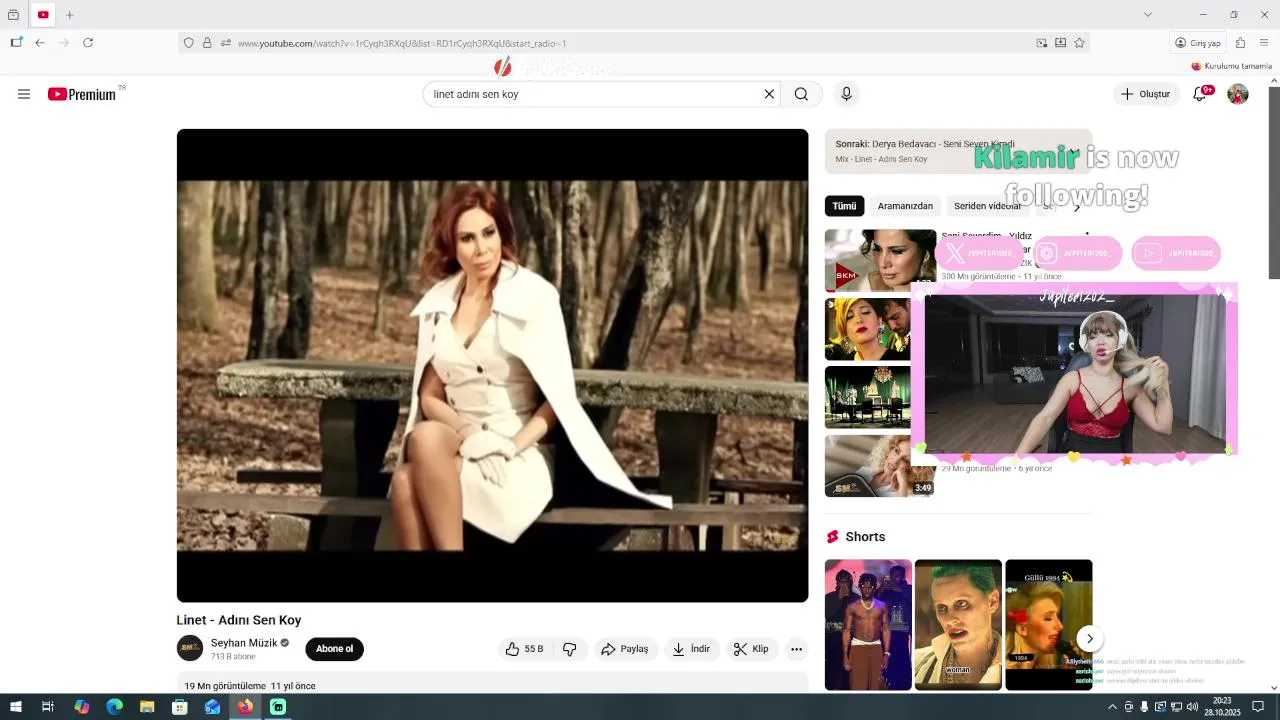The image size is (1280, 720).
Task: Go forward with the browser forward arrow
Action: [x=64, y=43]
